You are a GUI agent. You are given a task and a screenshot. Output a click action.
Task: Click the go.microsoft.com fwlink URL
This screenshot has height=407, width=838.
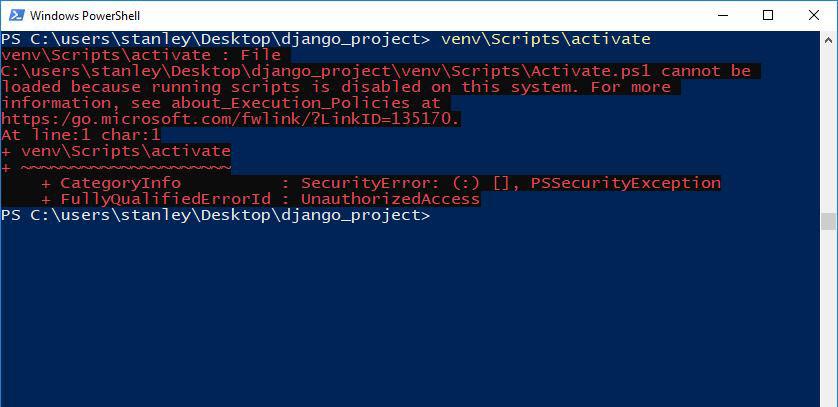click(x=232, y=119)
